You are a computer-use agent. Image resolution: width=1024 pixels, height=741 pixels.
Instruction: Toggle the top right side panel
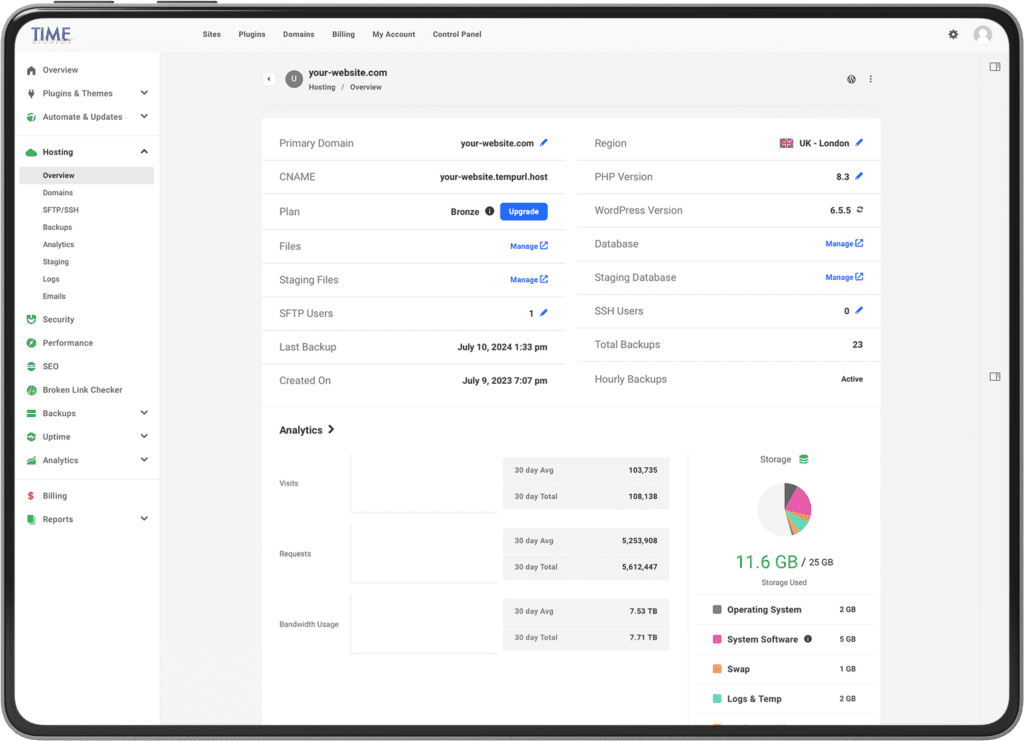[x=994, y=67]
